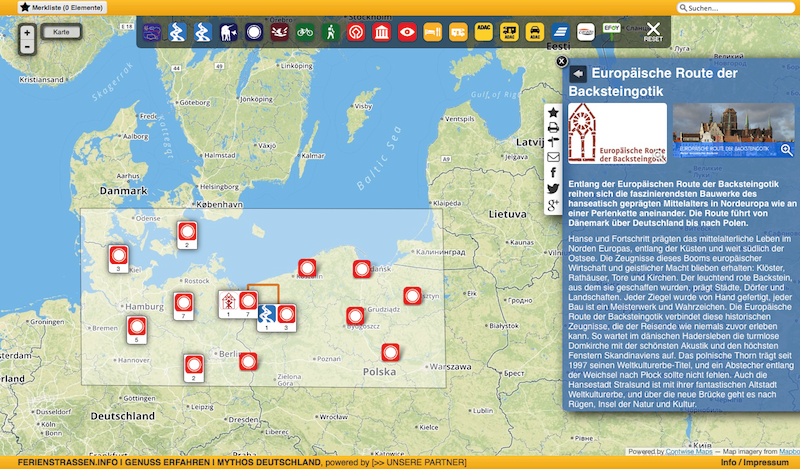Click the Suchen search field

click(736, 8)
